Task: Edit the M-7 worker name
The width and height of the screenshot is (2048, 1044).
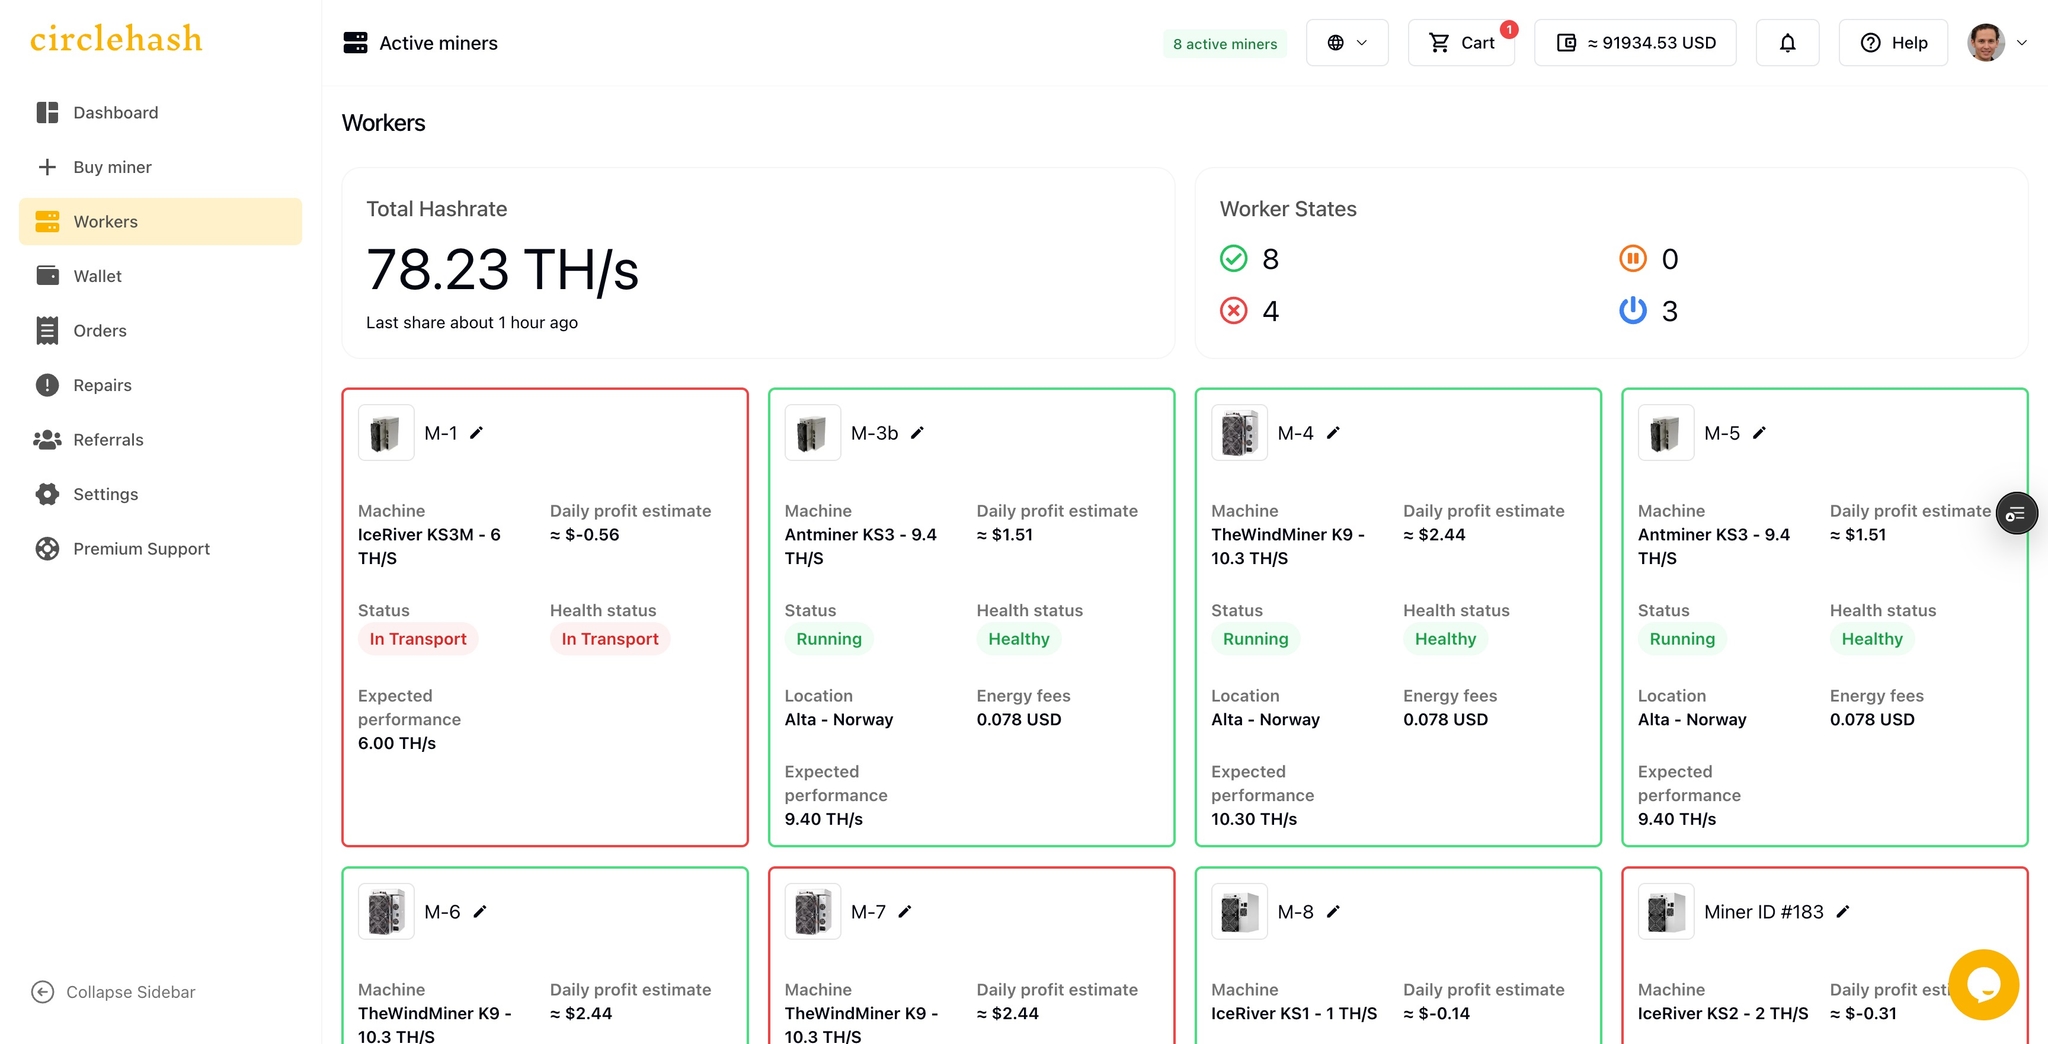Action: coord(905,912)
